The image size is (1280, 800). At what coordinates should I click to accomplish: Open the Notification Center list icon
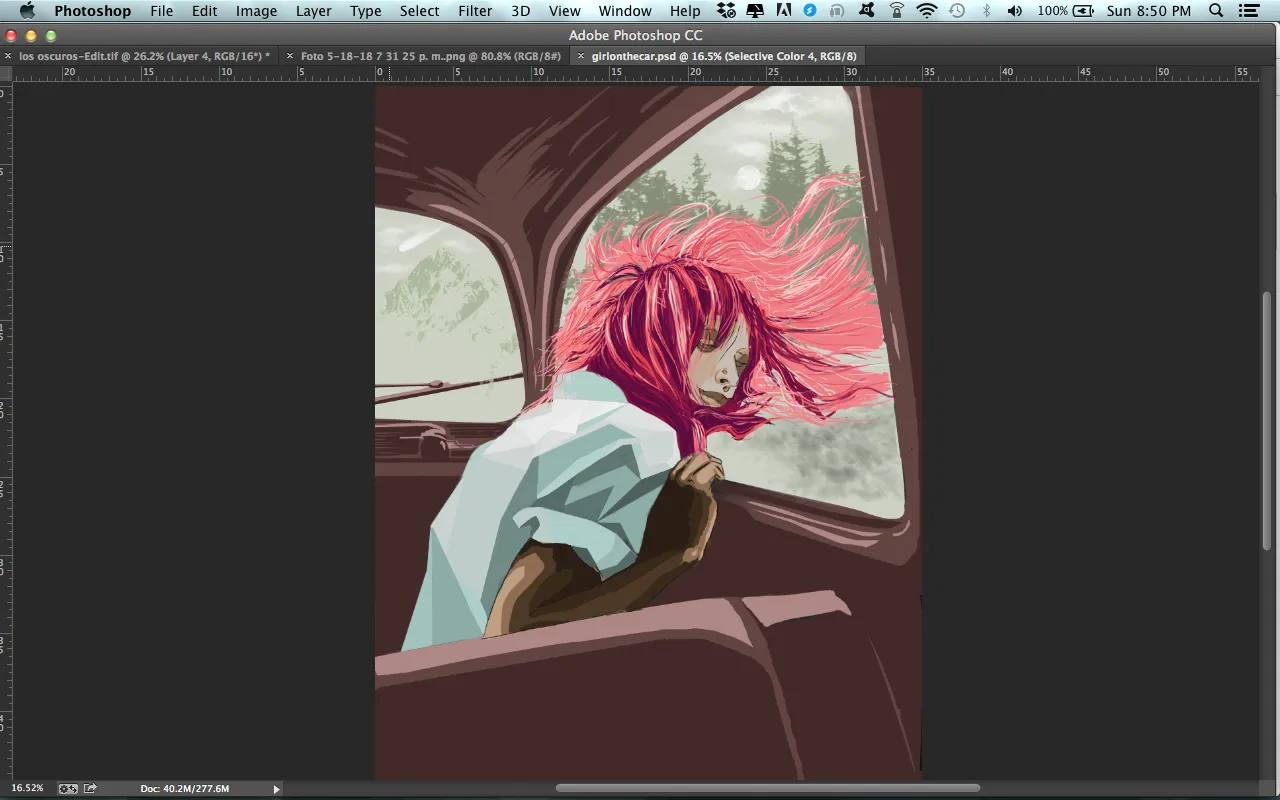pos(1246,11)
